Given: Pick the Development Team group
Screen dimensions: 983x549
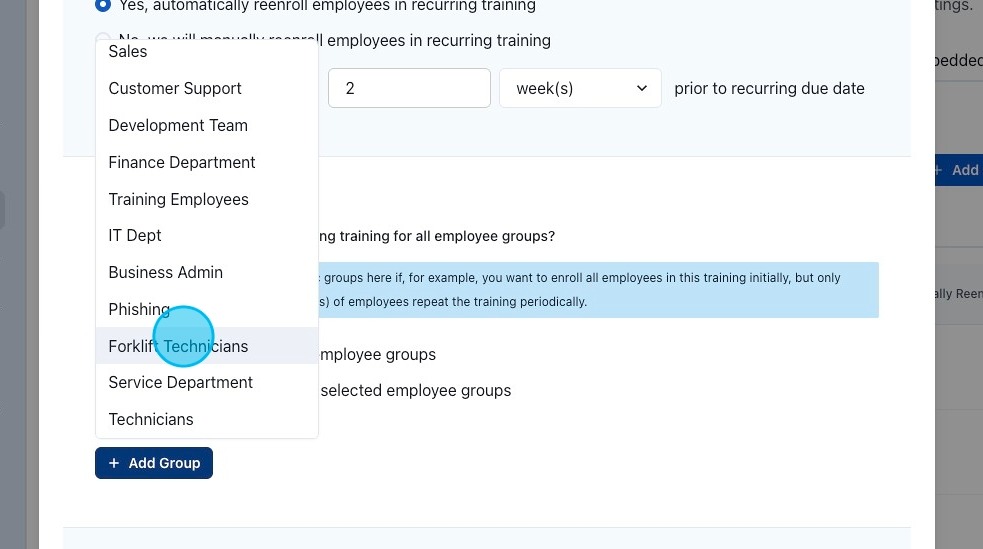Looking at the screenshot, I should tap(178, 125).
